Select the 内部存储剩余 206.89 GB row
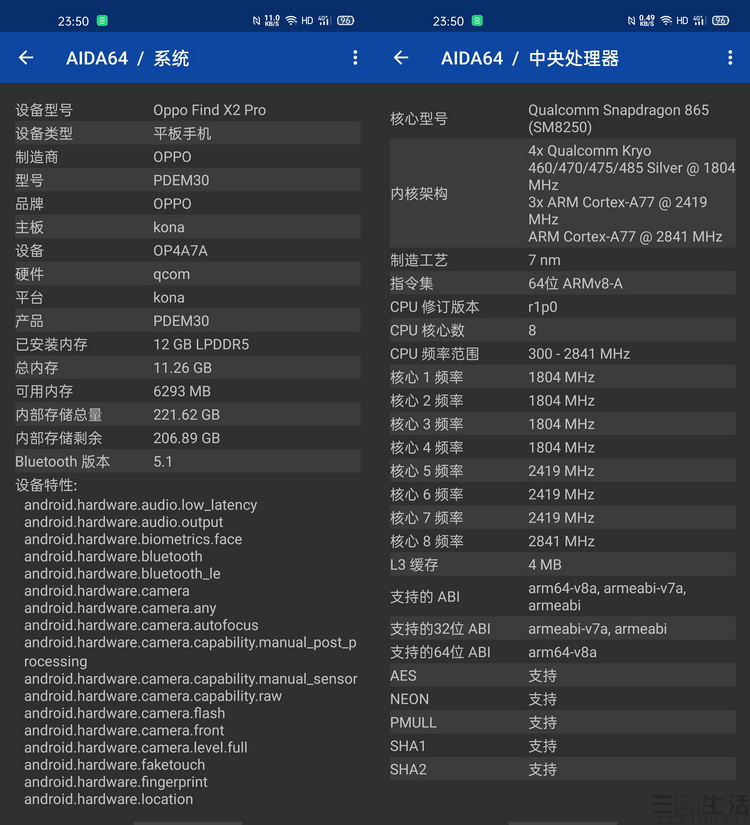 pyautogui.click(x=187, y=438)
